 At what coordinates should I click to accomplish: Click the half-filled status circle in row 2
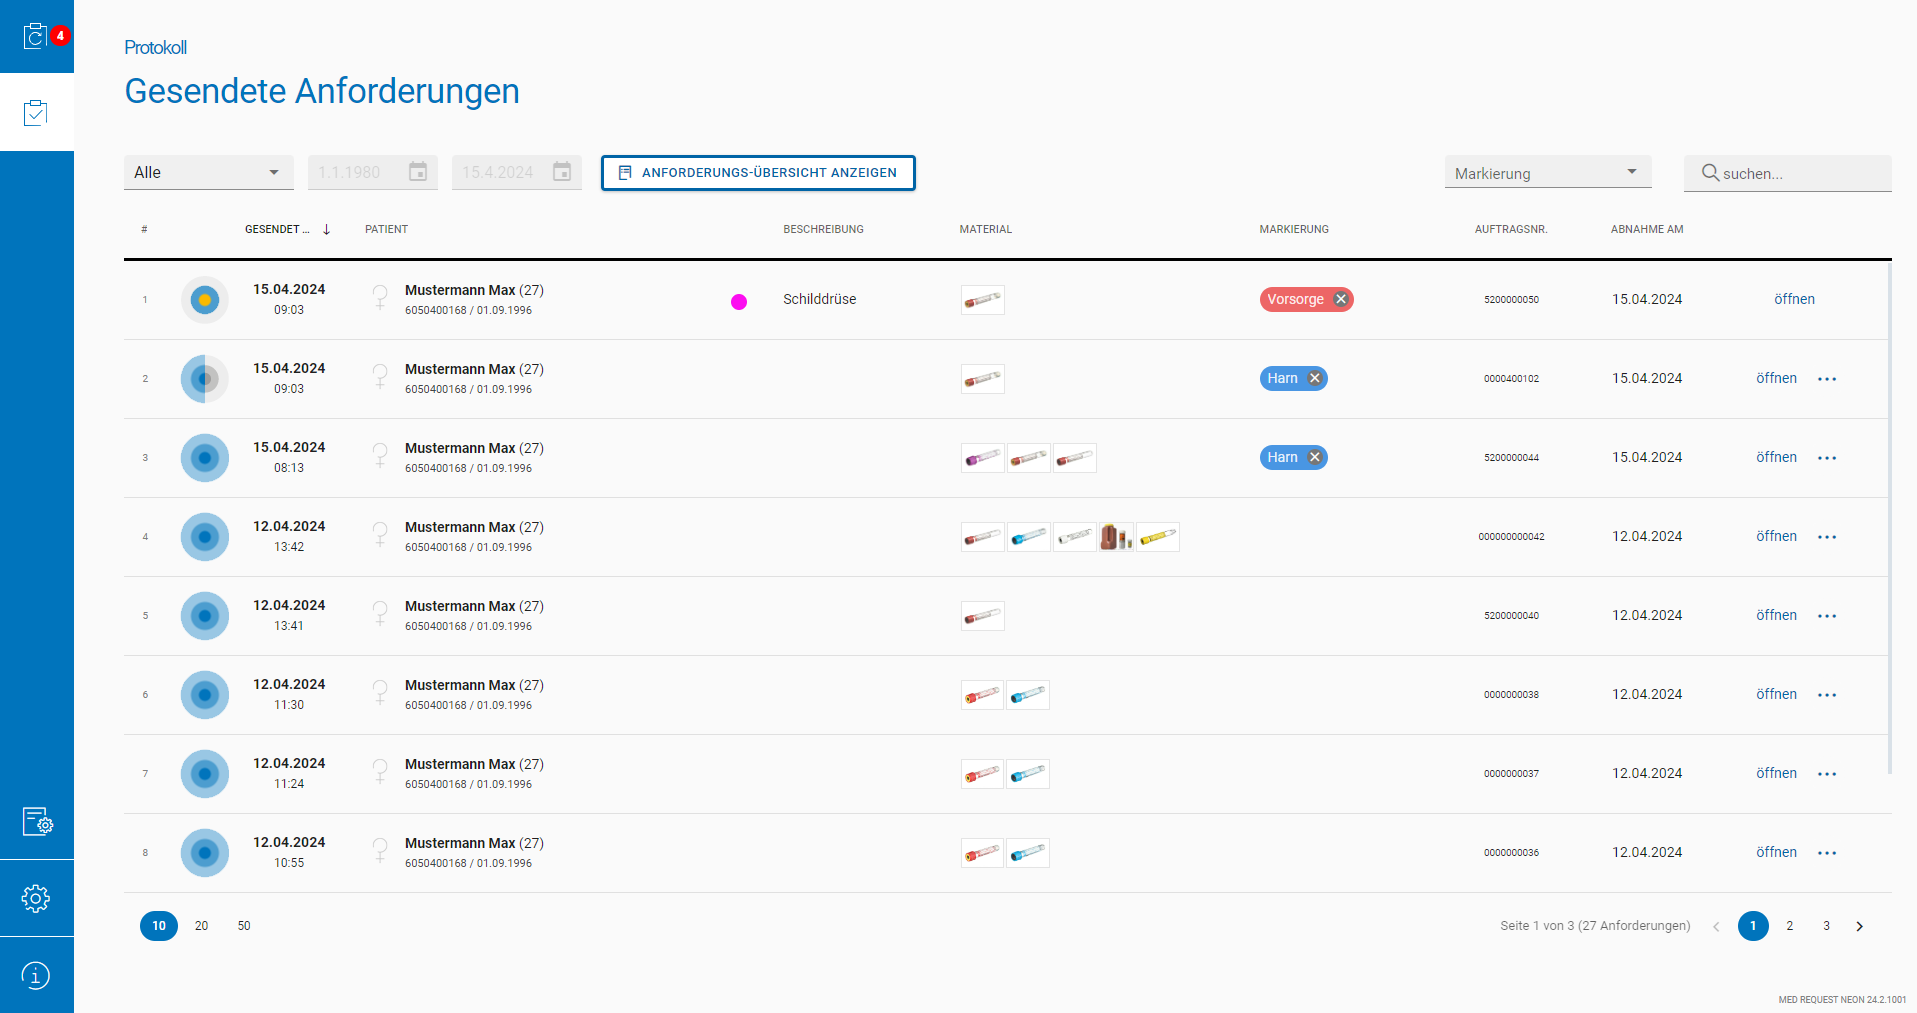tap(205, 379)
